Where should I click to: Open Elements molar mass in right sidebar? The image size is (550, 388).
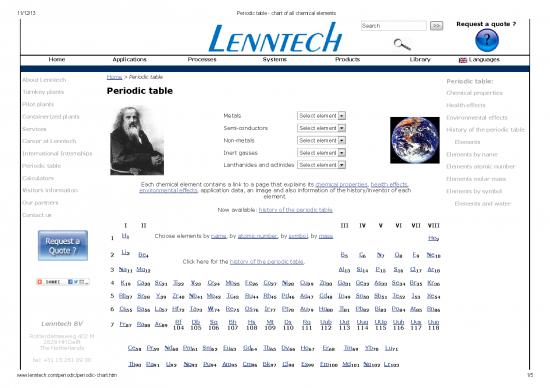pos(476,179)
